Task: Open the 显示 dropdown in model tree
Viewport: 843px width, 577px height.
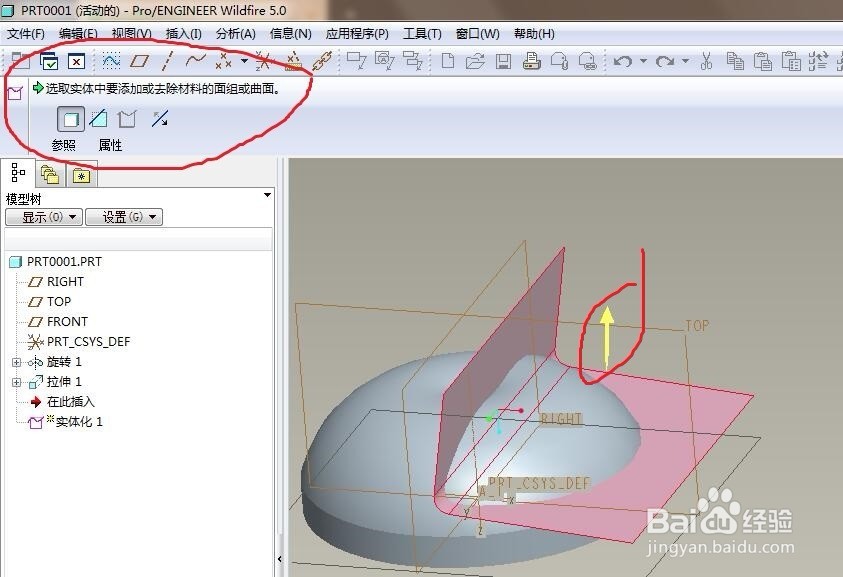Action: pos(44,217)
